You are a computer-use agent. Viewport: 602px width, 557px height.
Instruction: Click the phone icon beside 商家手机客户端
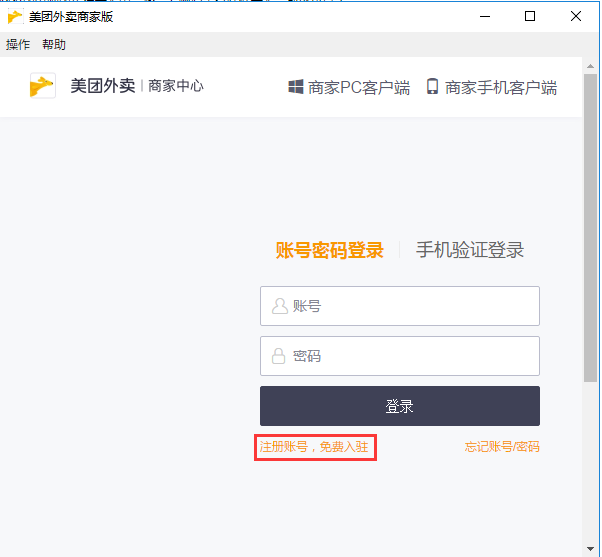(432, 86)
